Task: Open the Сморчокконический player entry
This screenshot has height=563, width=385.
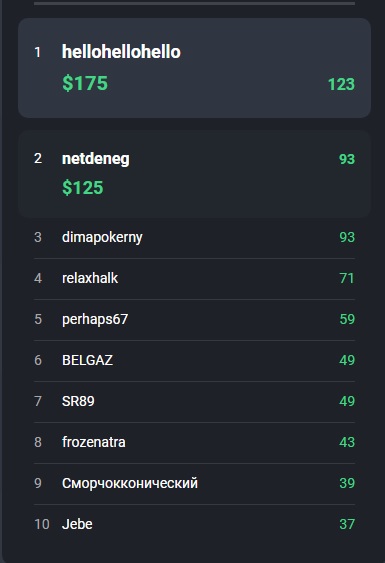Action: [x=194, y=484]
